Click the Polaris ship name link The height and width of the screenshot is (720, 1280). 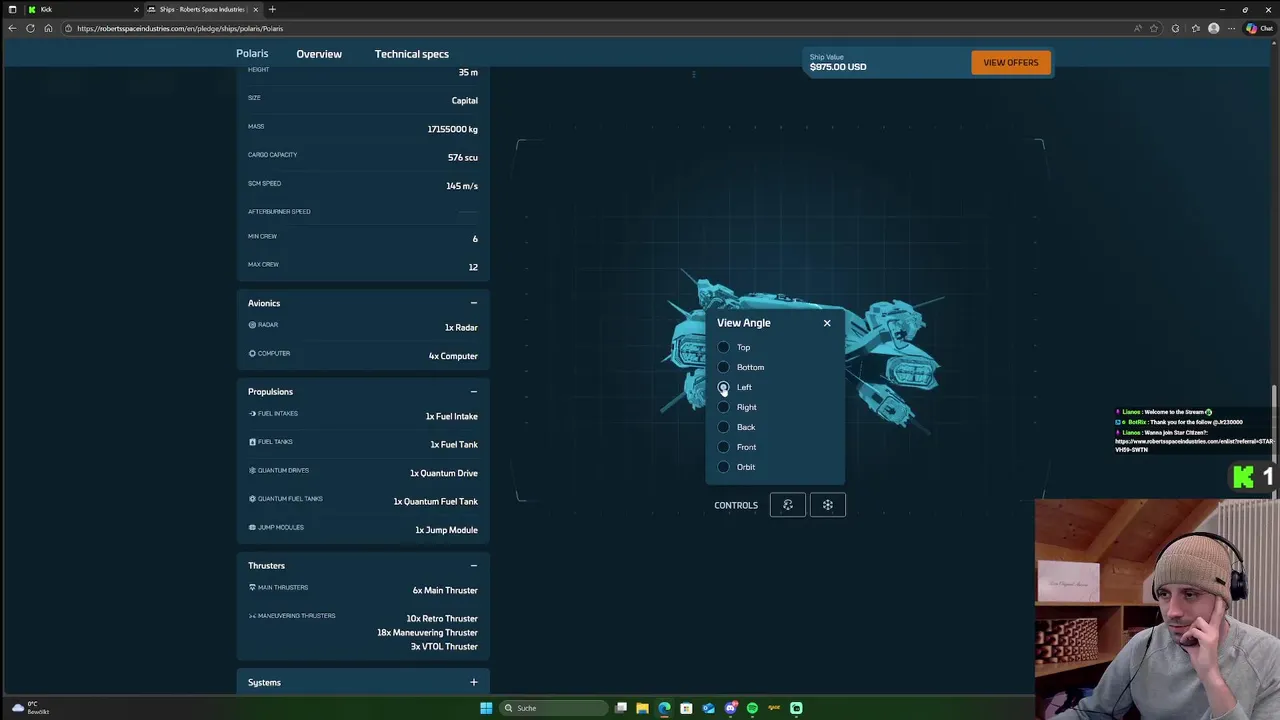point(252,54)
